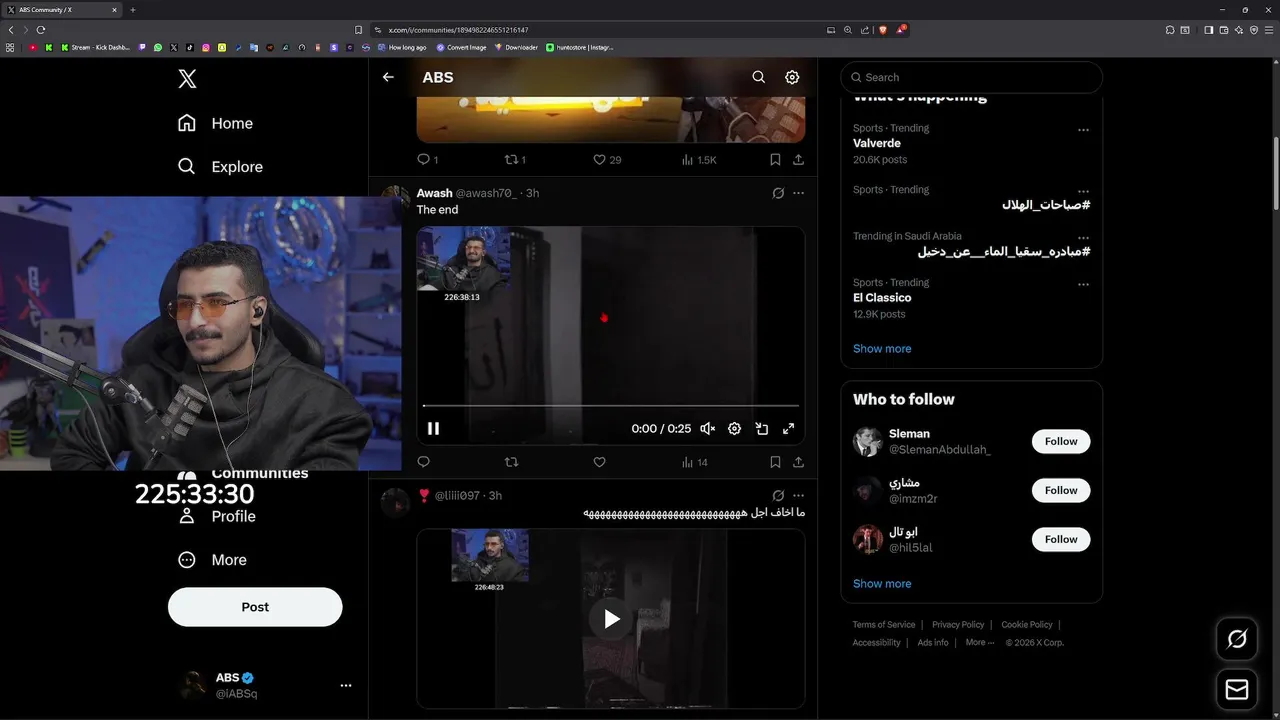Bookmark Awash's 'The end' post
Viewport: 1280px width, 720px height.
pyautogui.click(x=775, y=462)
